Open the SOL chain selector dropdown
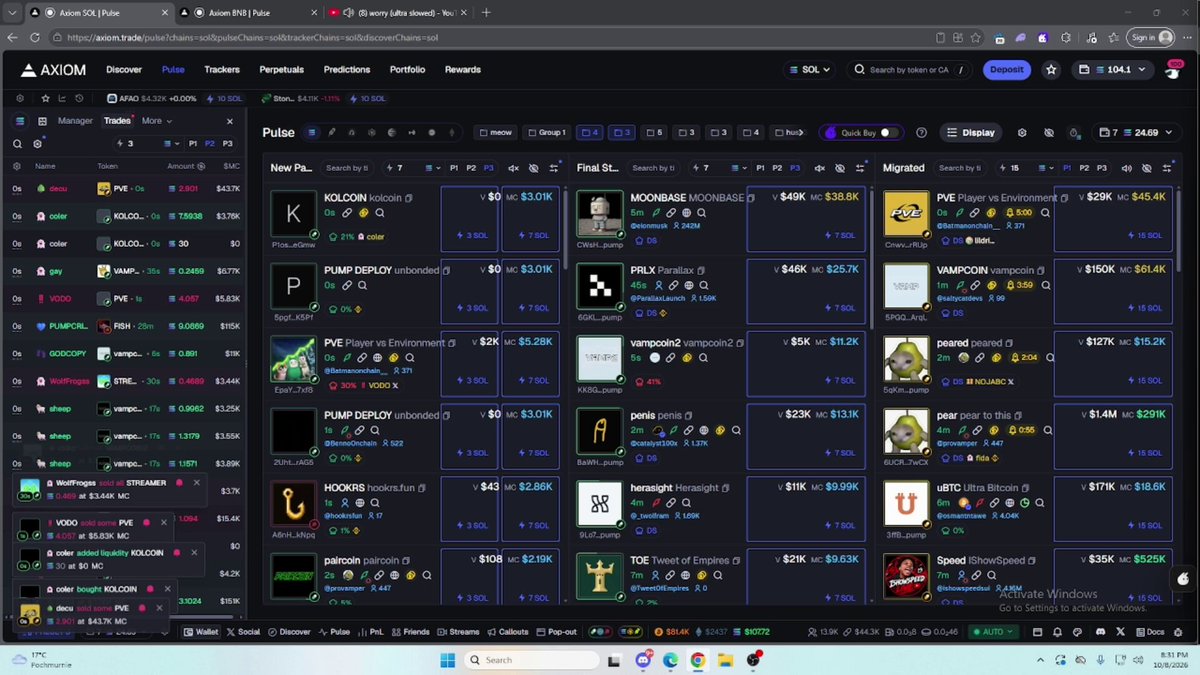The image size is (1200, 675). point(810,70)
